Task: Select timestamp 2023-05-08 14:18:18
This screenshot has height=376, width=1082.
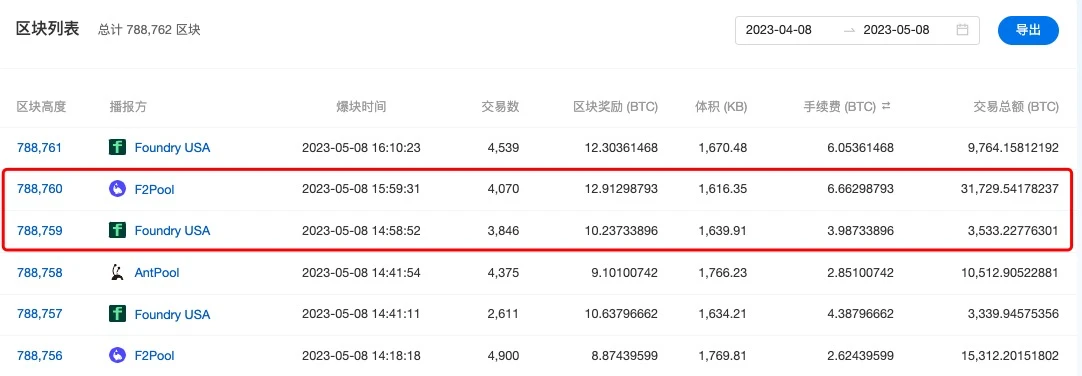Action: [x=362, y=356]
